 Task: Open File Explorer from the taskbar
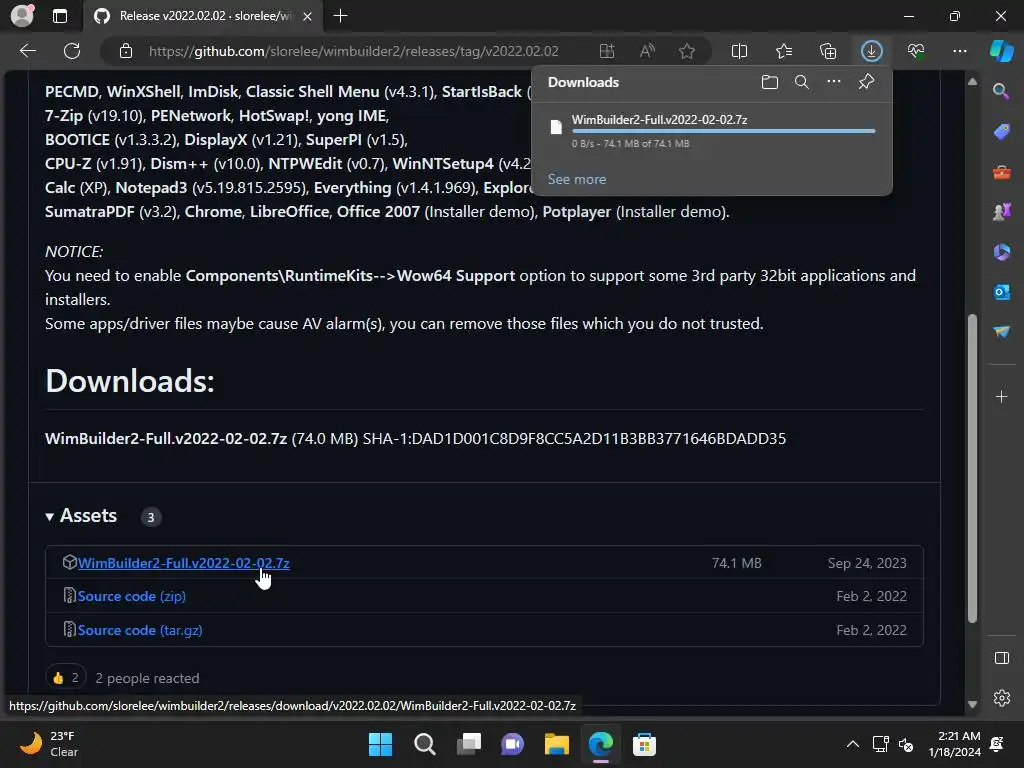(556, 744)
